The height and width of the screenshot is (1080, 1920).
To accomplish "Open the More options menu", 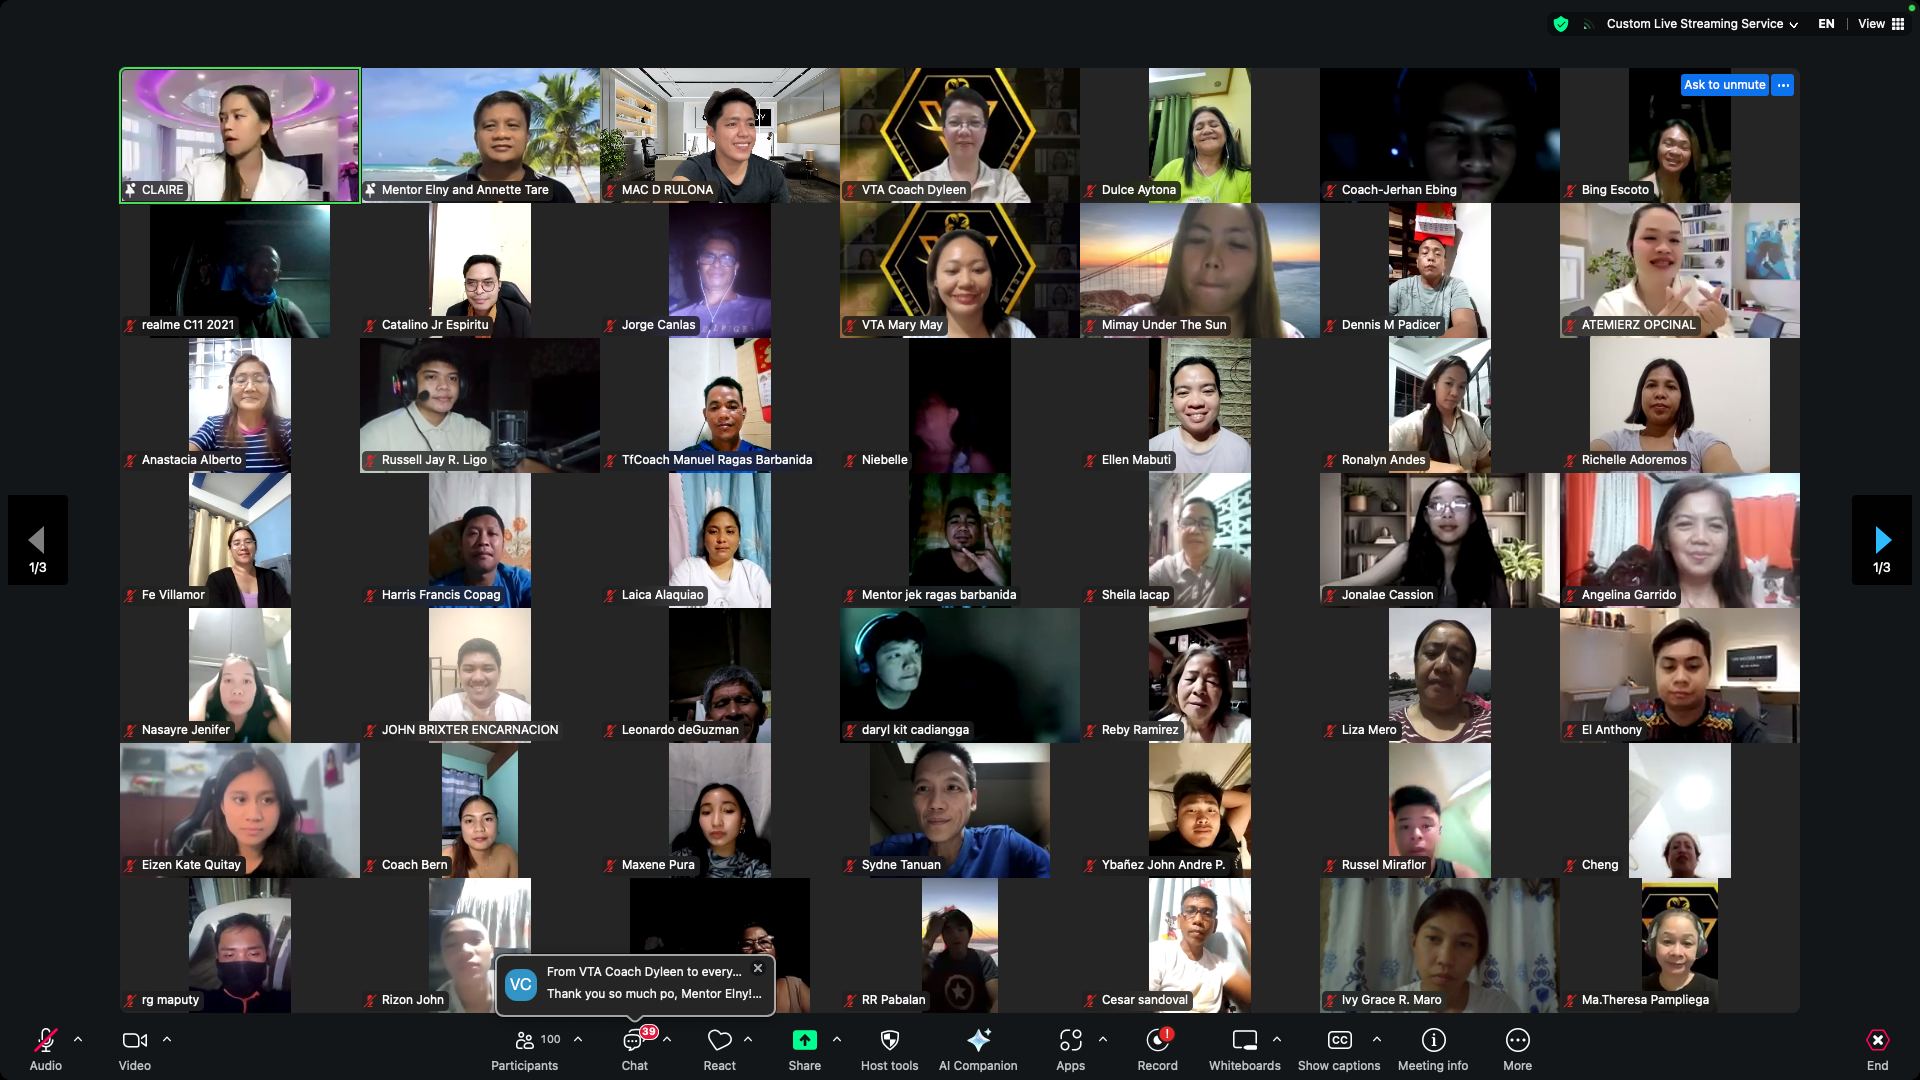I will pyautogui.click(x=1517, y=1050).
